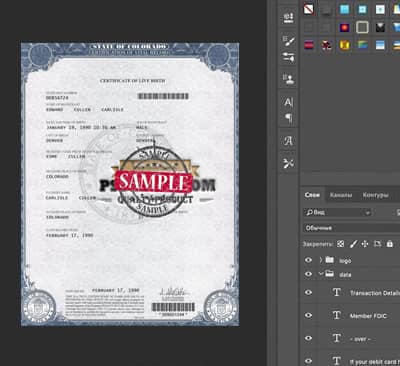Open the Brushes panel icon
Image resolution: width=400 pixels, height=366 pixels.
coord(289,41)
